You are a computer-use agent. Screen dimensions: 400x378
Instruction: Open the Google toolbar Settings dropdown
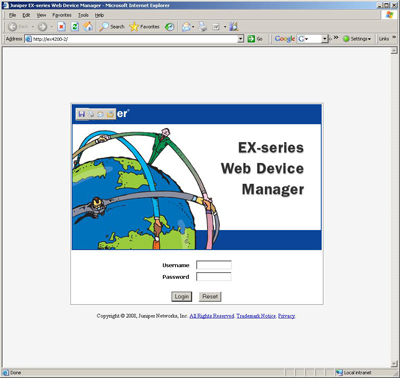pos(357,39)
